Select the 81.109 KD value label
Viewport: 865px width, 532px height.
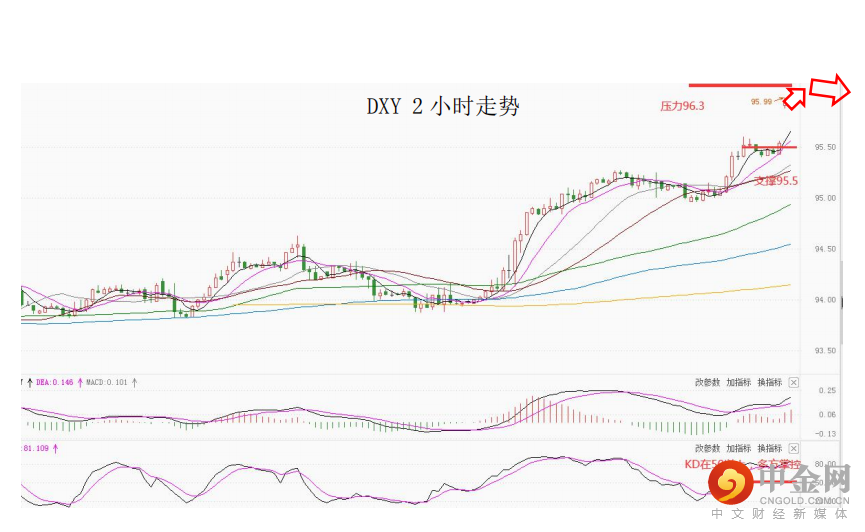(x=36, y=449)
